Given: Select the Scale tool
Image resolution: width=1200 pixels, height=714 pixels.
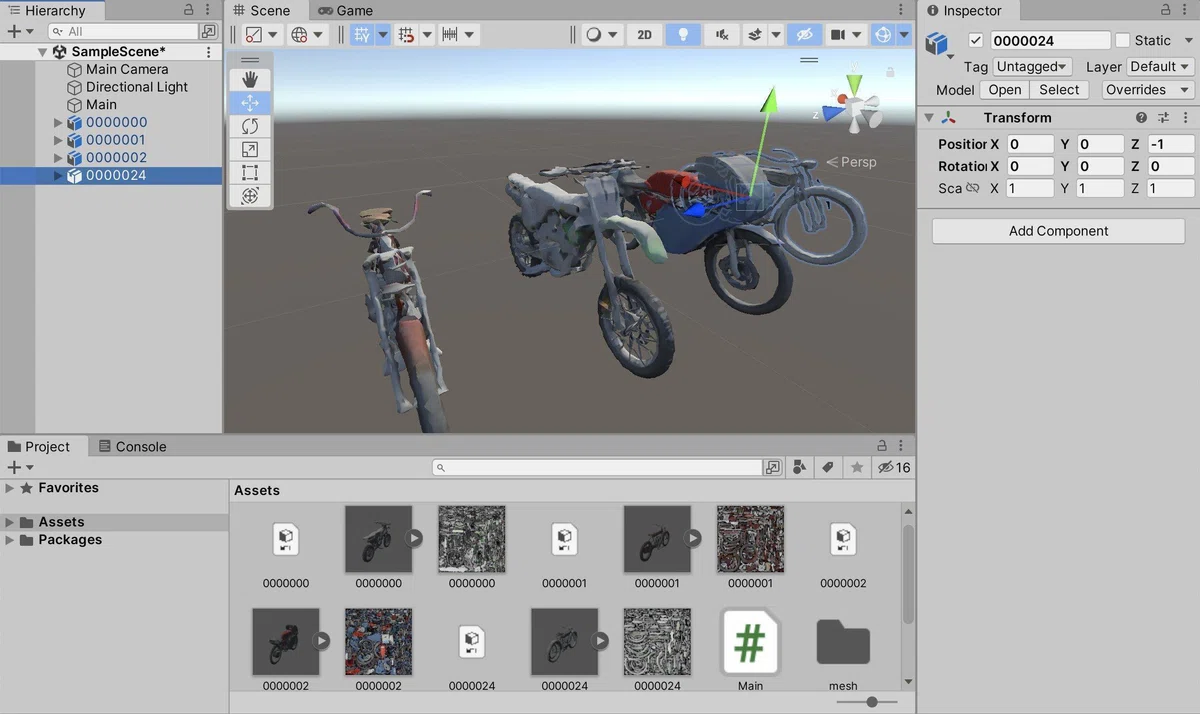Looking at the screenshot, I should point(250,149).
